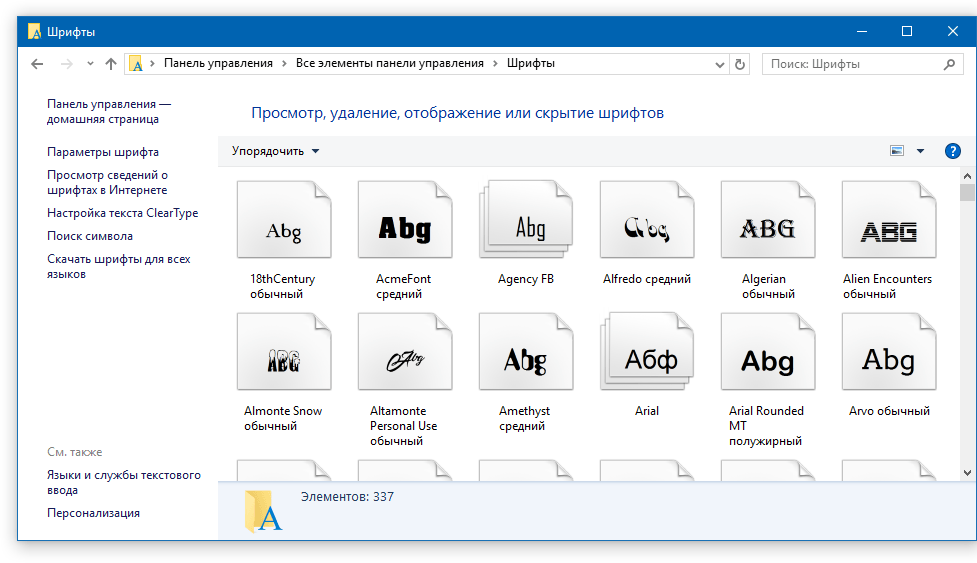Expand the view options dropdown arrow

[x=921, y=151]
